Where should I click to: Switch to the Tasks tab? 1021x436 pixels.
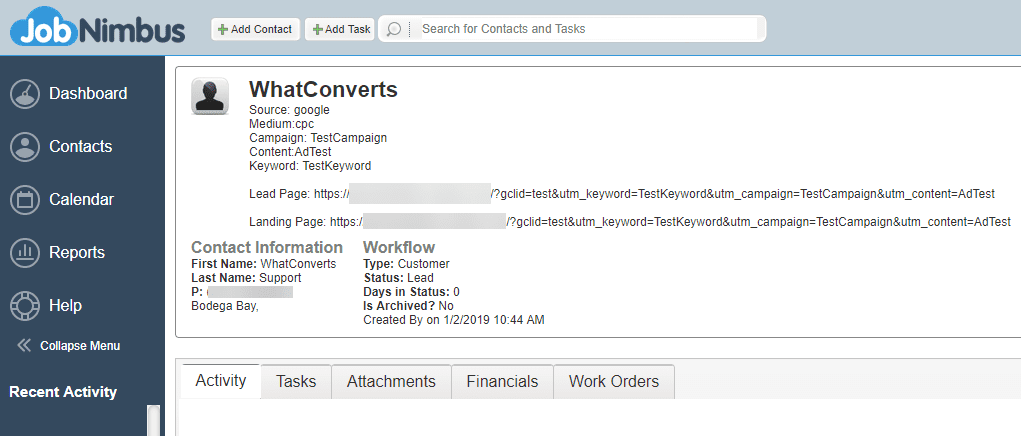click(296, 381)
